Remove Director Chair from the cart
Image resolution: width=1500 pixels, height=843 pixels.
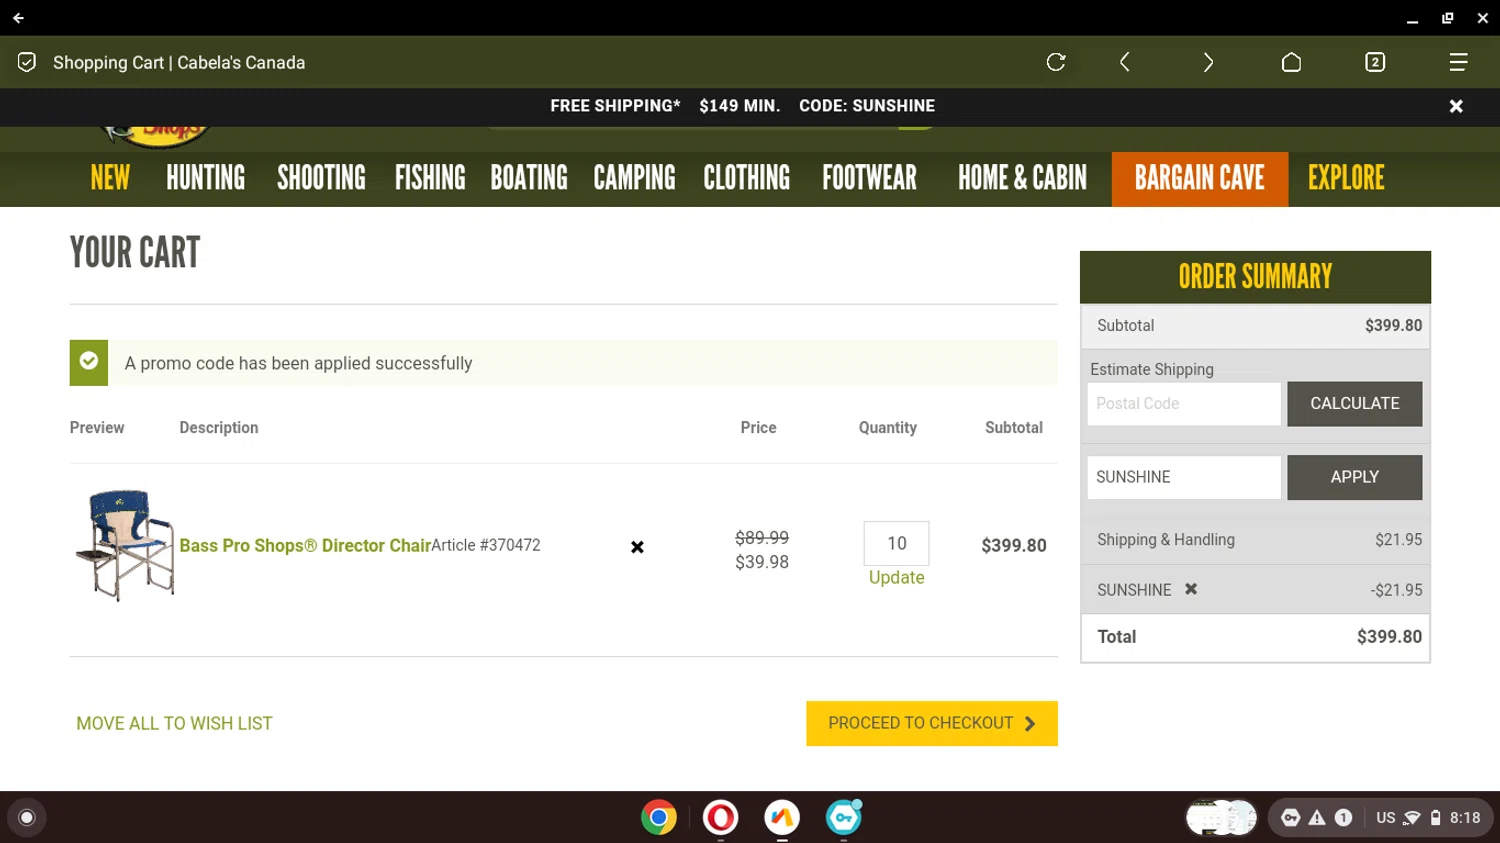(x=637, y=547)
